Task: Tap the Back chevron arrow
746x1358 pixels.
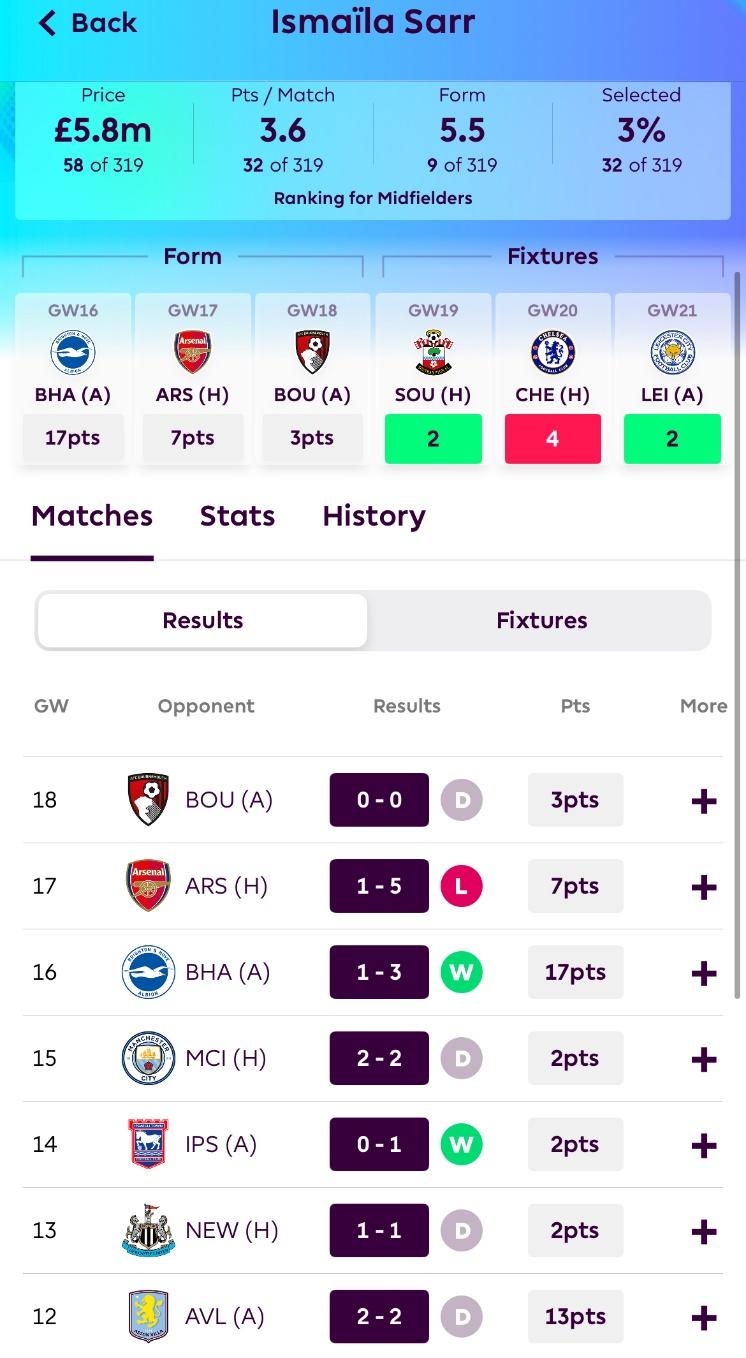Action: (x=47, y=23)
